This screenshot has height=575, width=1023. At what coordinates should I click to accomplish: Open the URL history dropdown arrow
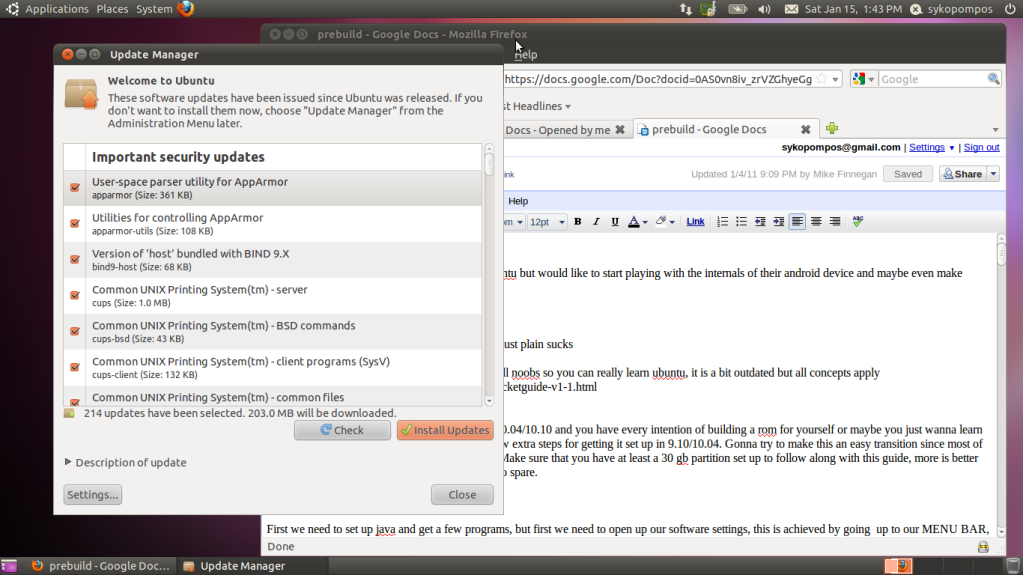coord(835,80)
